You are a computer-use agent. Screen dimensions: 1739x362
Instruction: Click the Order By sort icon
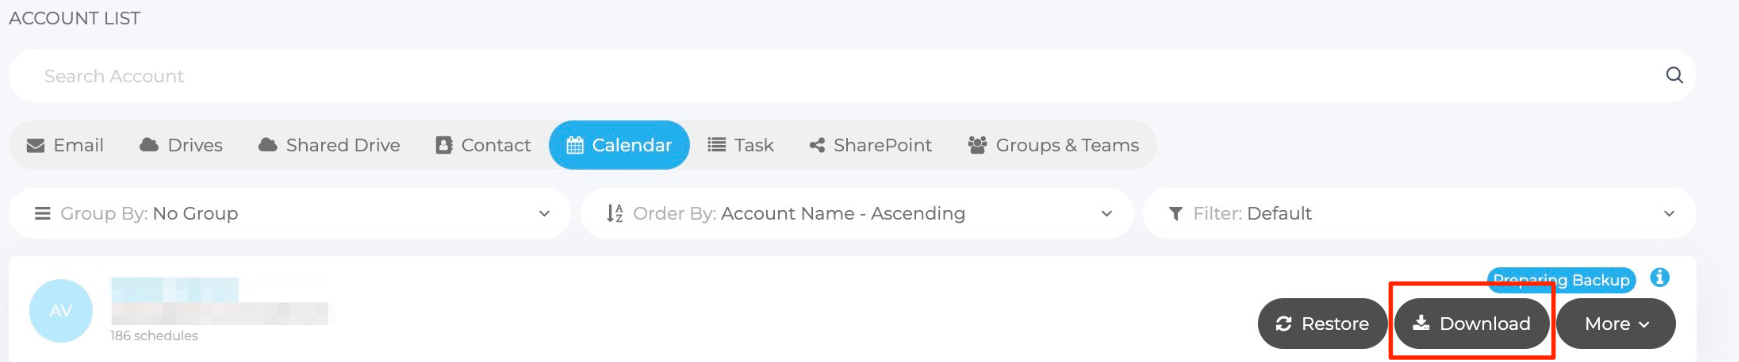pyautogui.click(x=615, y=214)
